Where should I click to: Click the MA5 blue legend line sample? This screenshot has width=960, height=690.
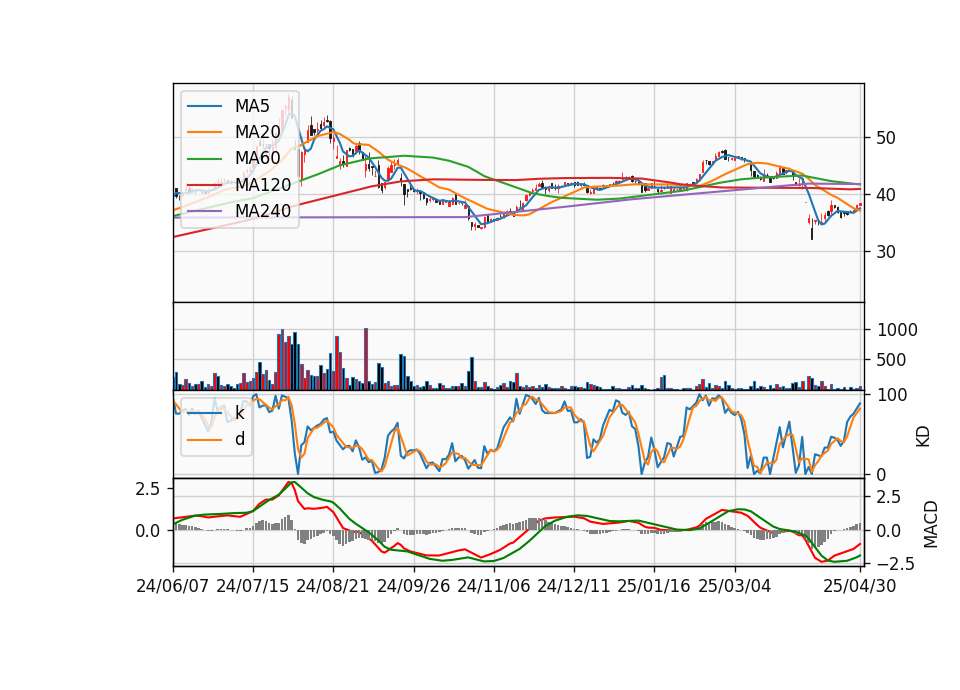pos(205,106)
